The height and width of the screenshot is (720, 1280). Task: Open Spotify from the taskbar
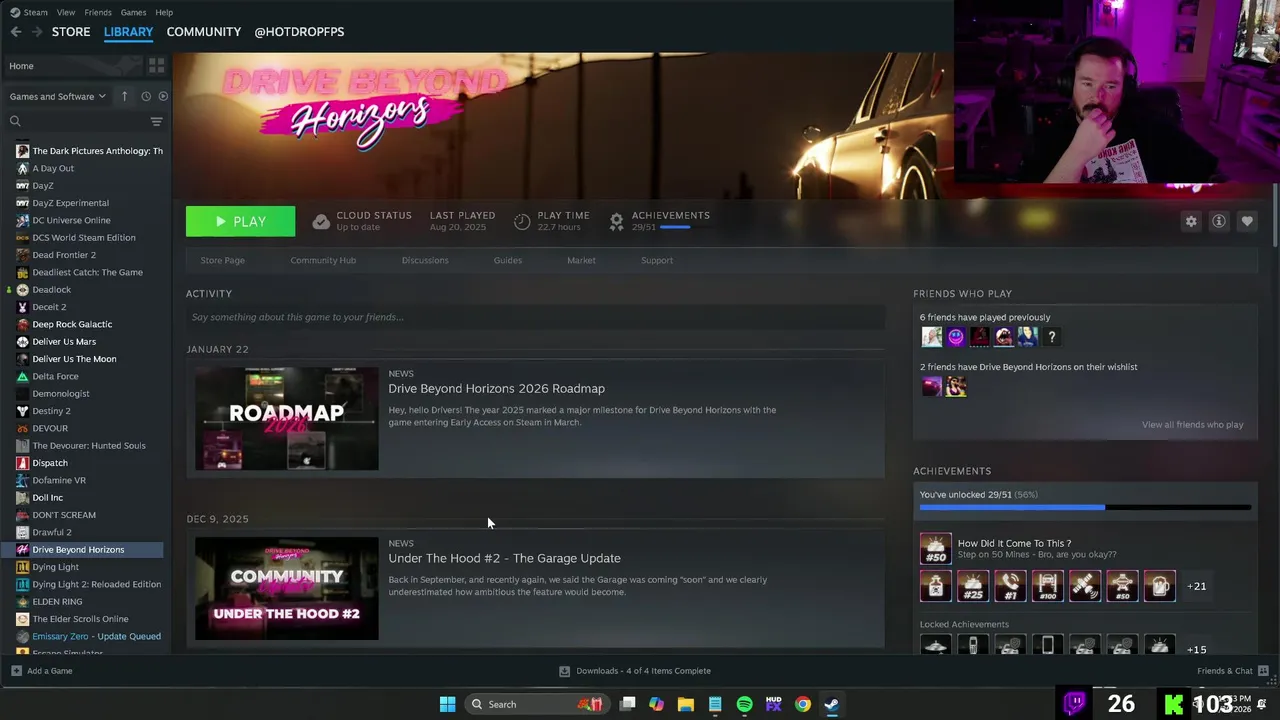point(744,704)
